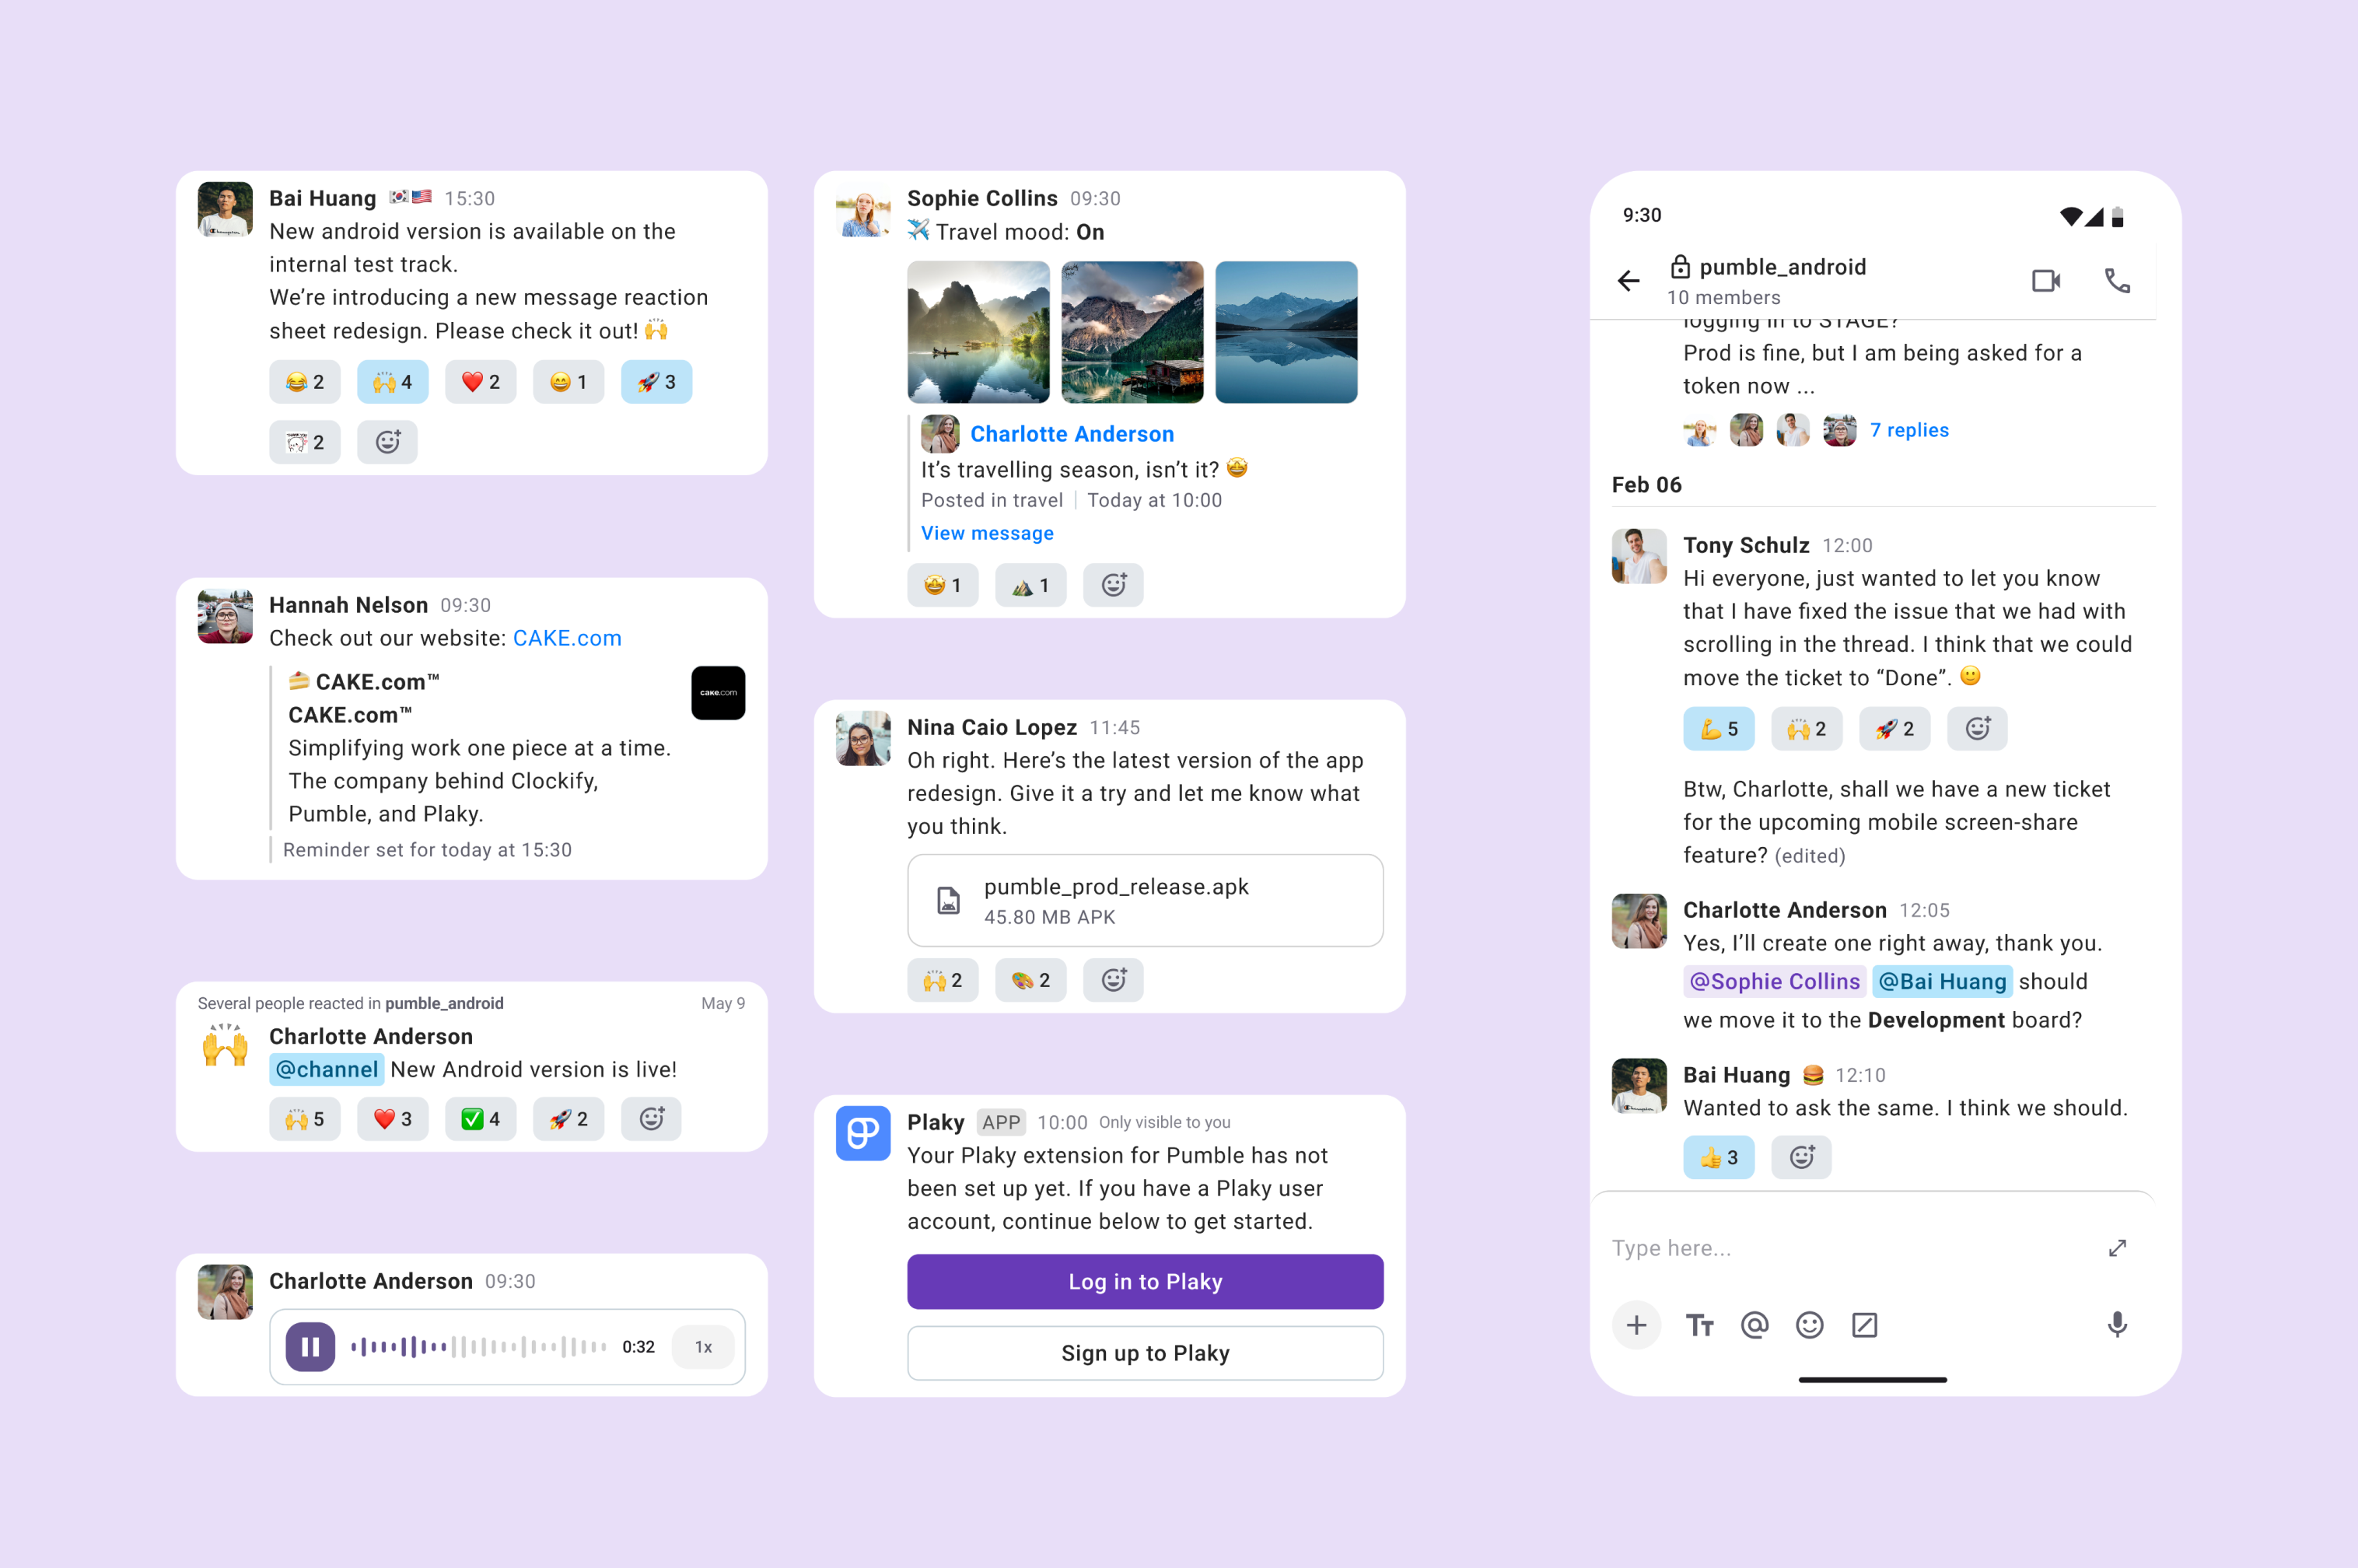Toggle the thumbs-up reaction with count 3
This screenshot has height=1568, width=2358.
pos(1718,1158)
